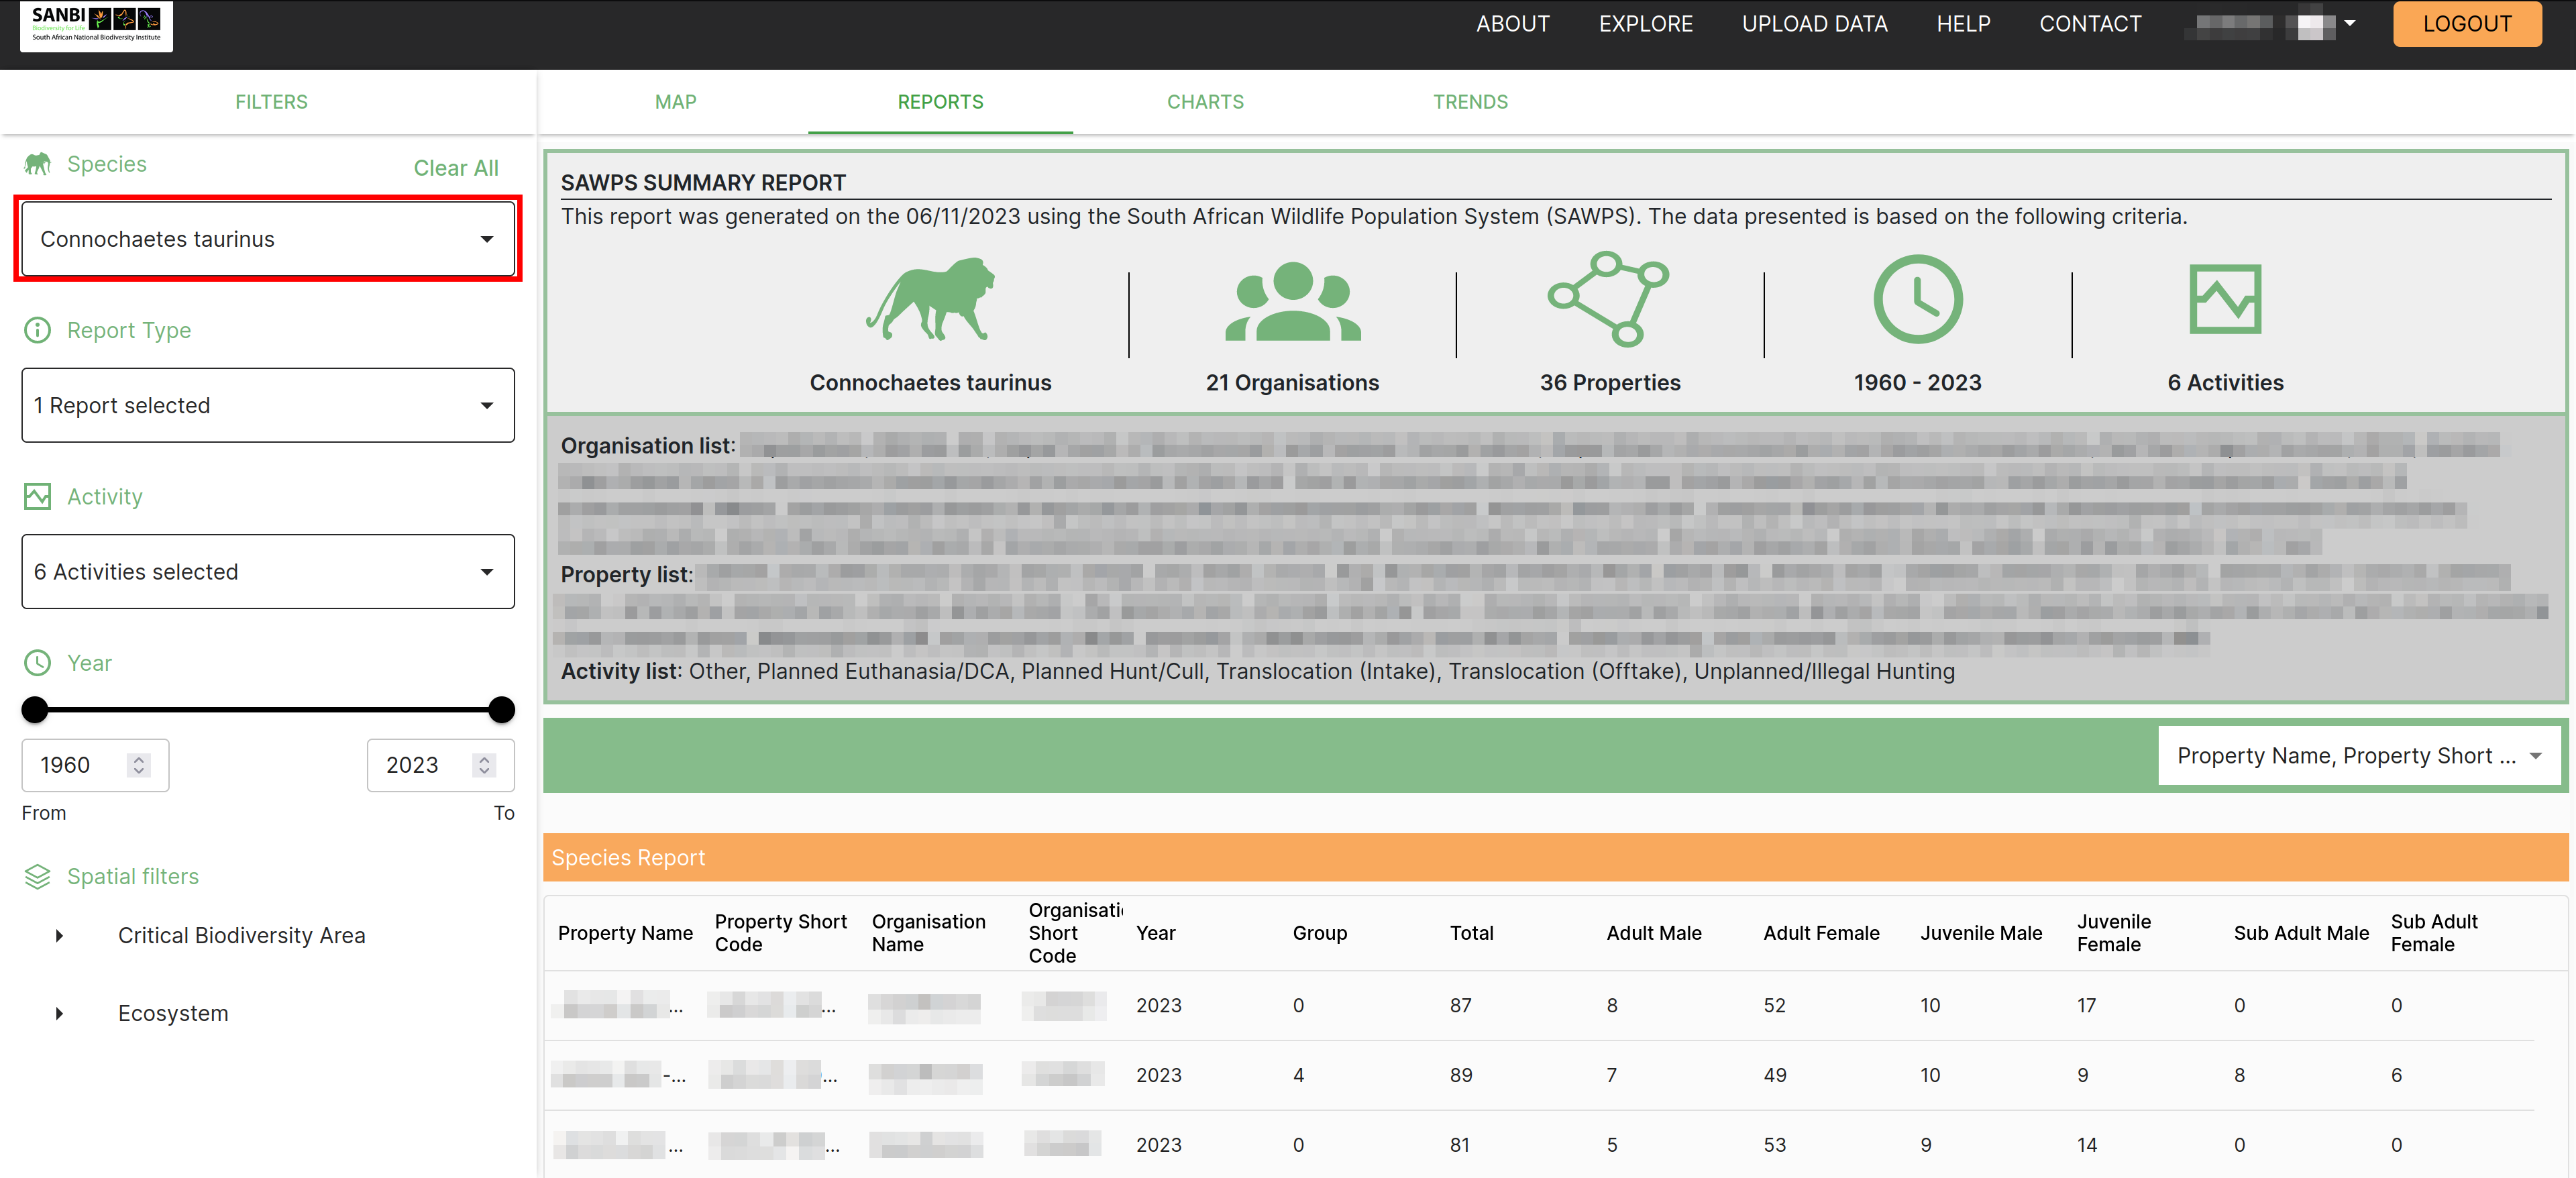Click the activities chart icon in summary
The height and width of the screenshot is (1178, 2576).
[x=2225, y=299]
